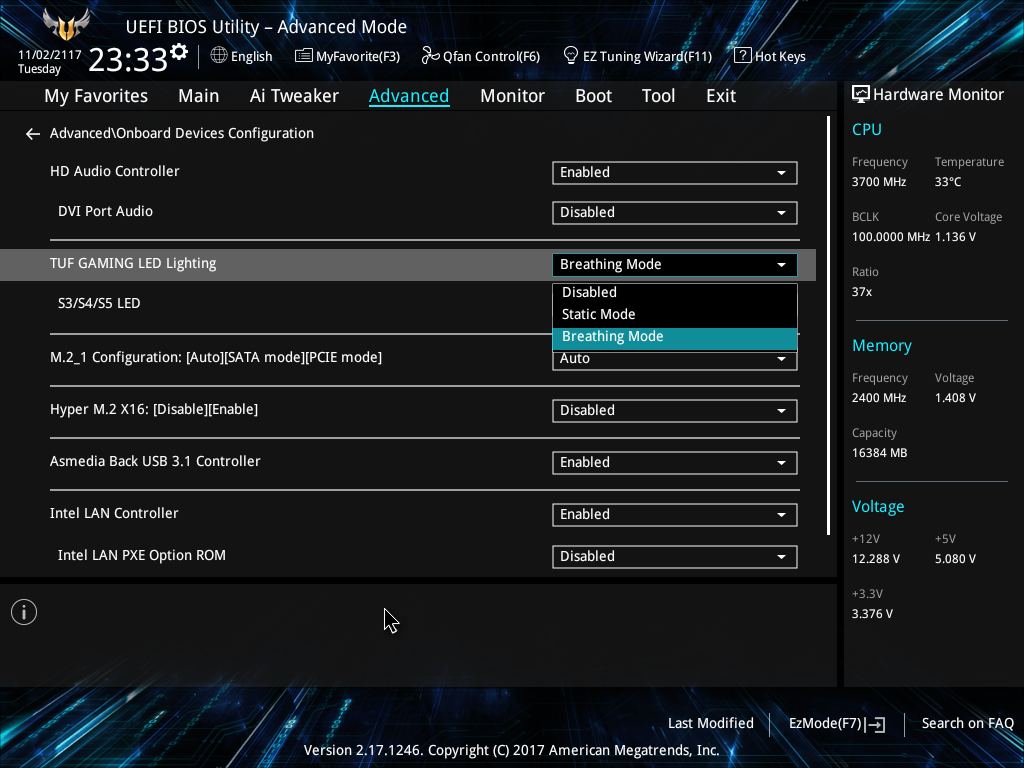Click the Memory section heading
This screenshot has height=768, width=1024.
[x=882, y=346]
